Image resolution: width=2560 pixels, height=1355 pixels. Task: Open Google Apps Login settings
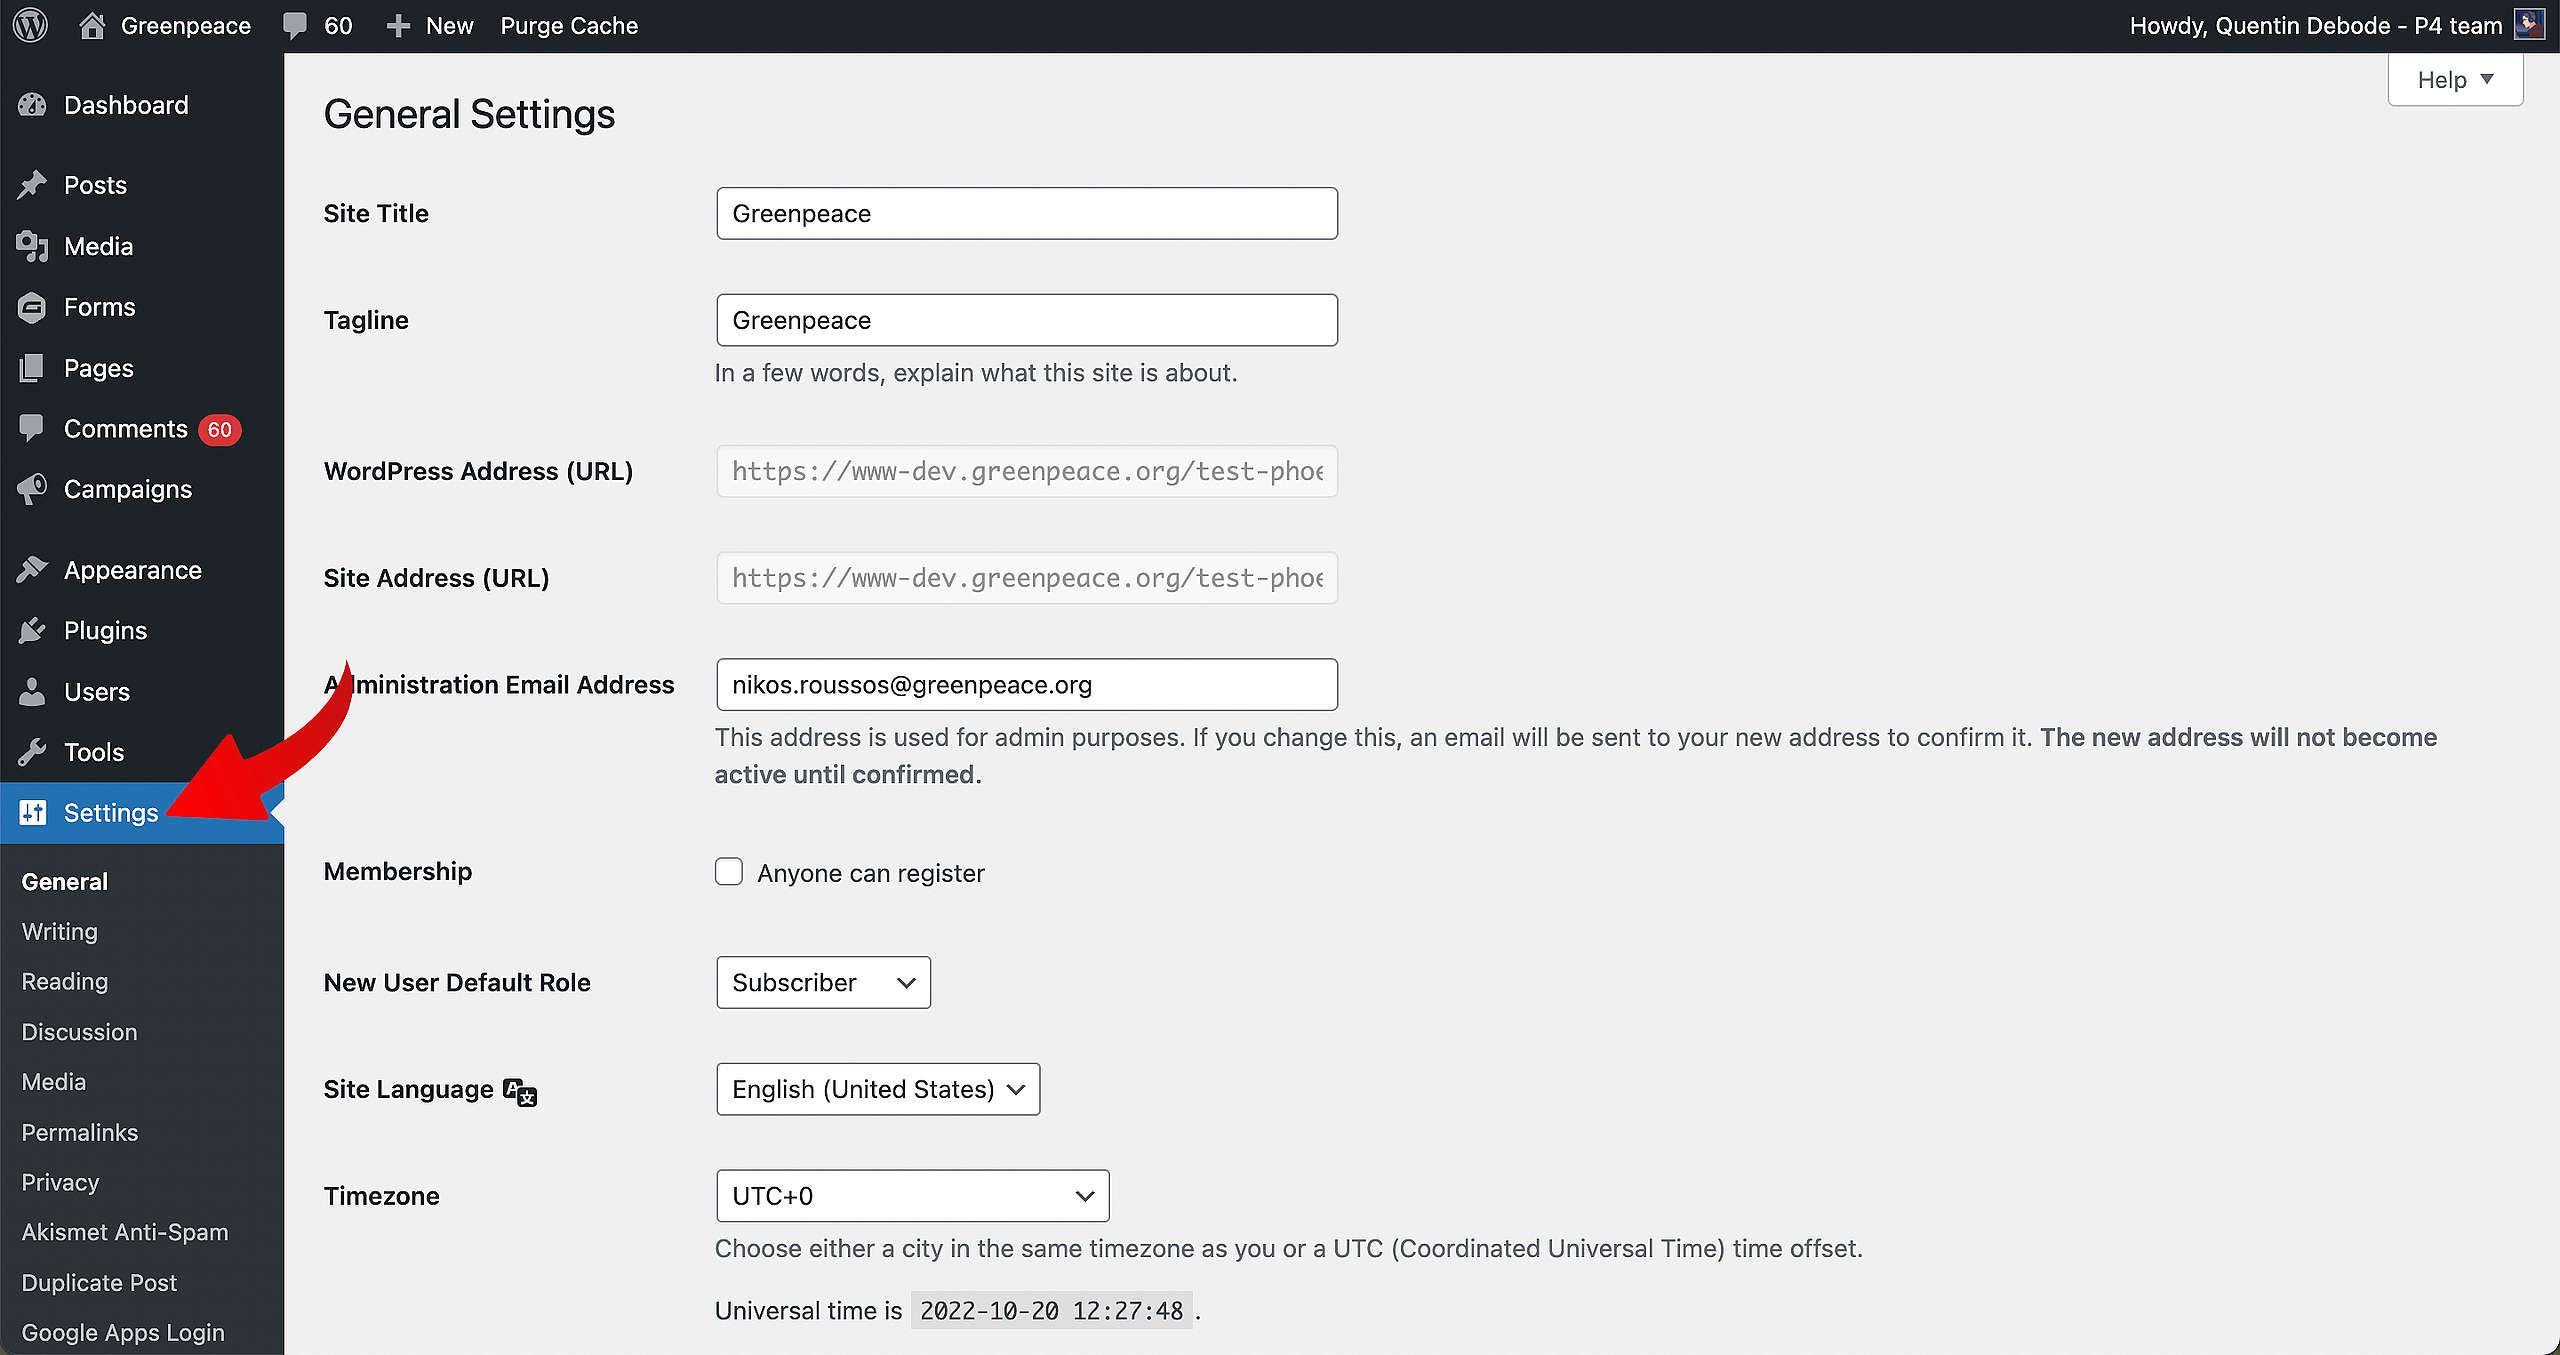click(x=122, y=1332)
